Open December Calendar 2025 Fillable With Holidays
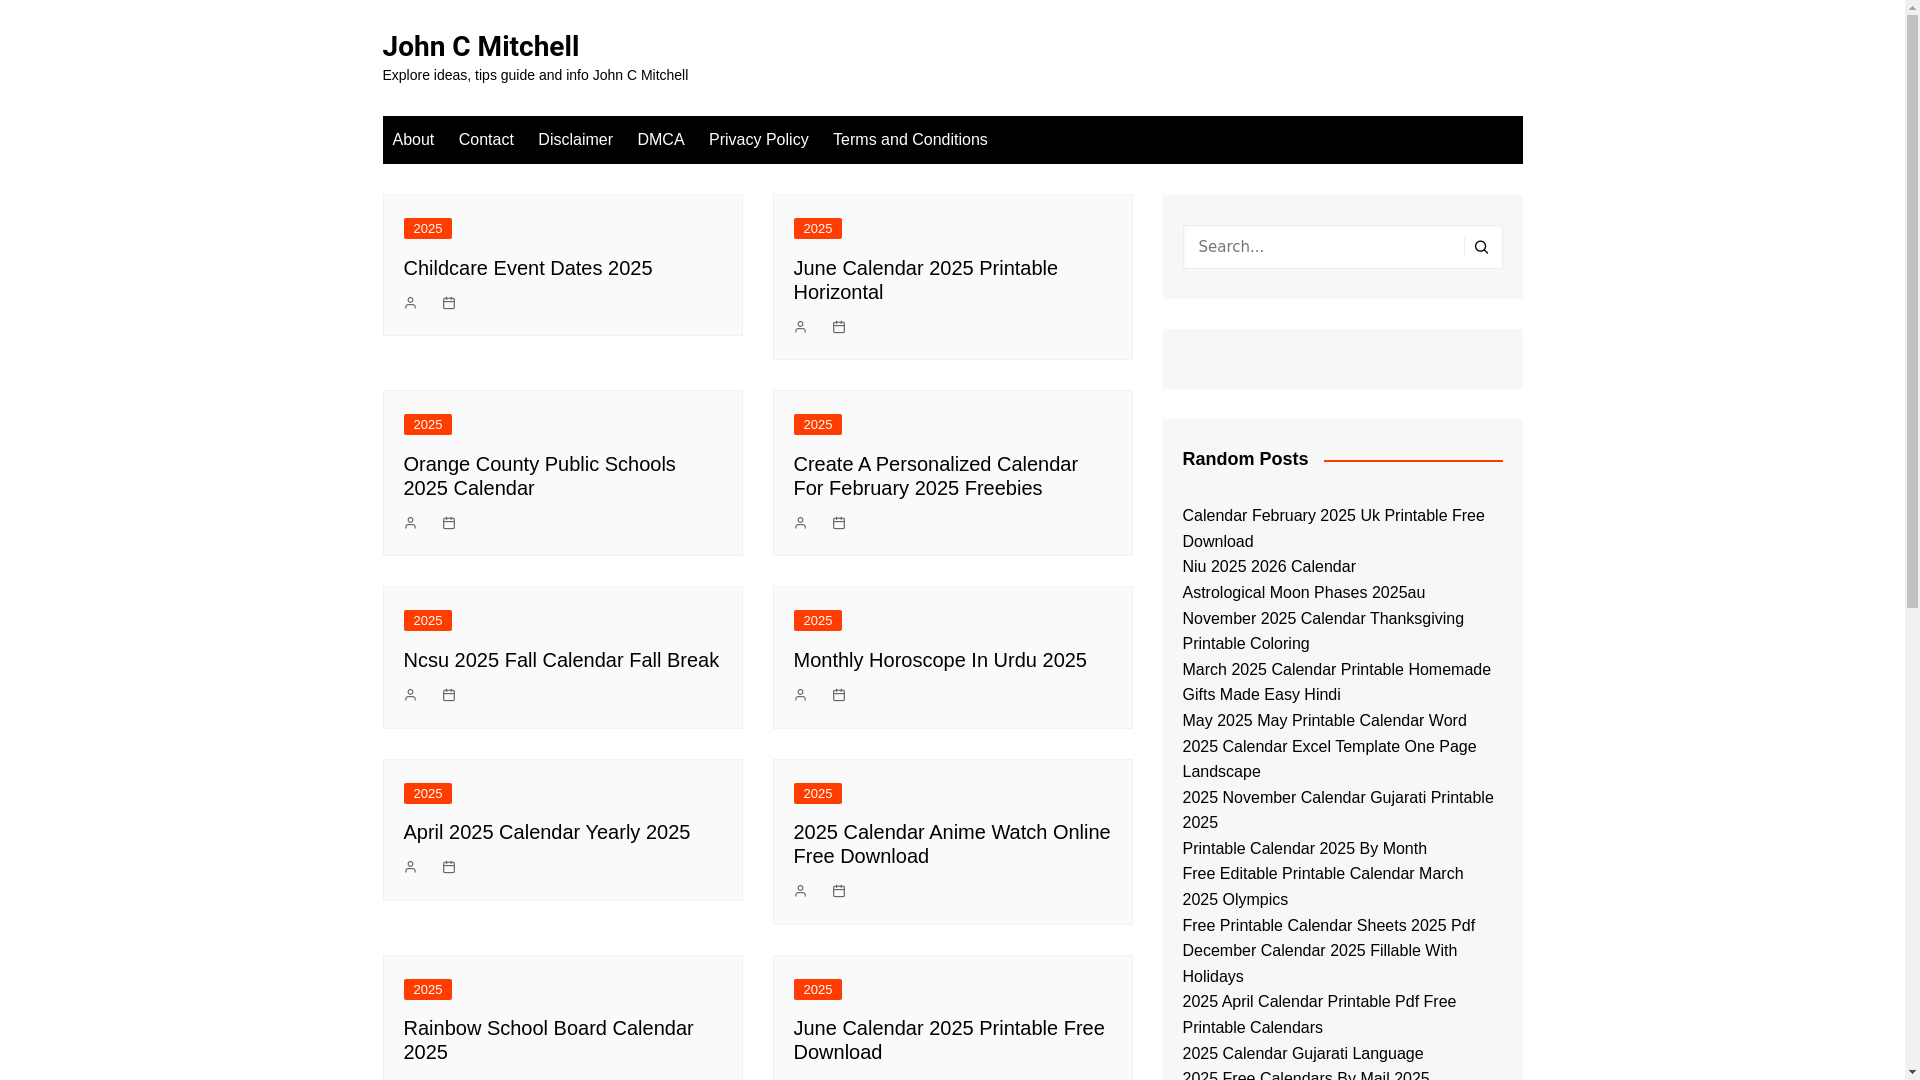The width and height of the screenshot is (1920, 1080). (1319, 964)
